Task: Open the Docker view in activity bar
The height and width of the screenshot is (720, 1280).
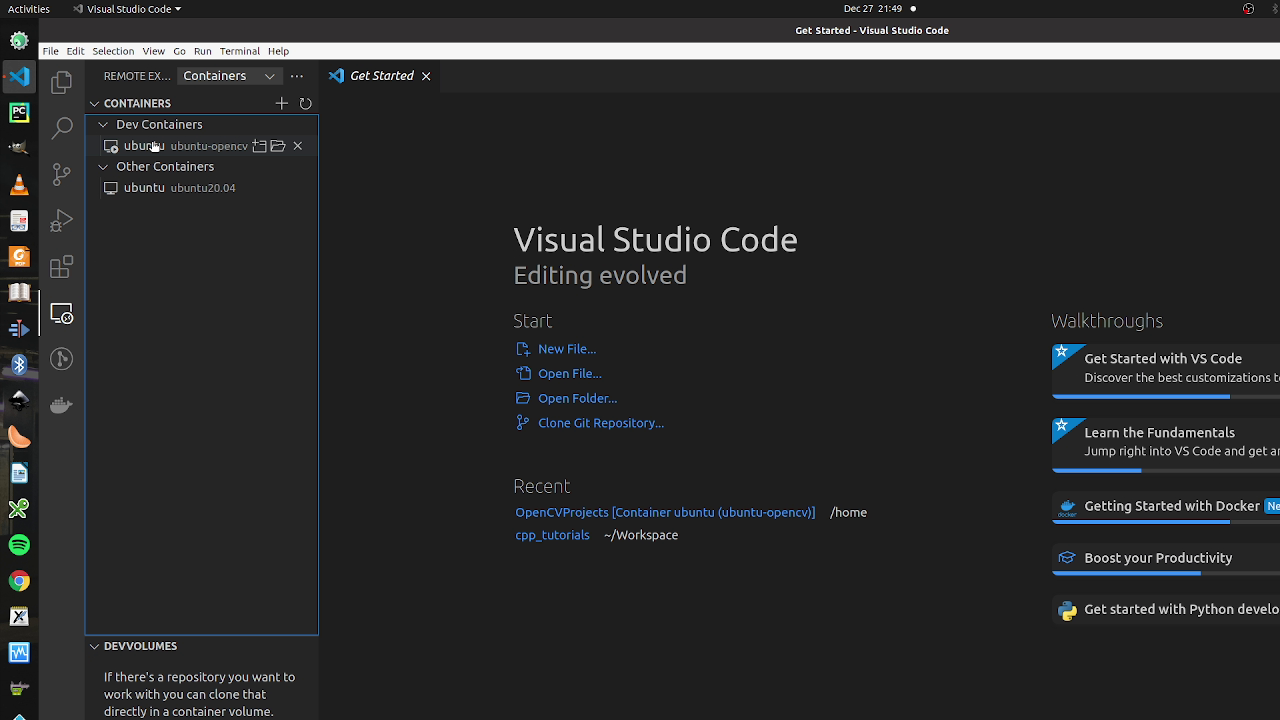Action: pos(62,405)
